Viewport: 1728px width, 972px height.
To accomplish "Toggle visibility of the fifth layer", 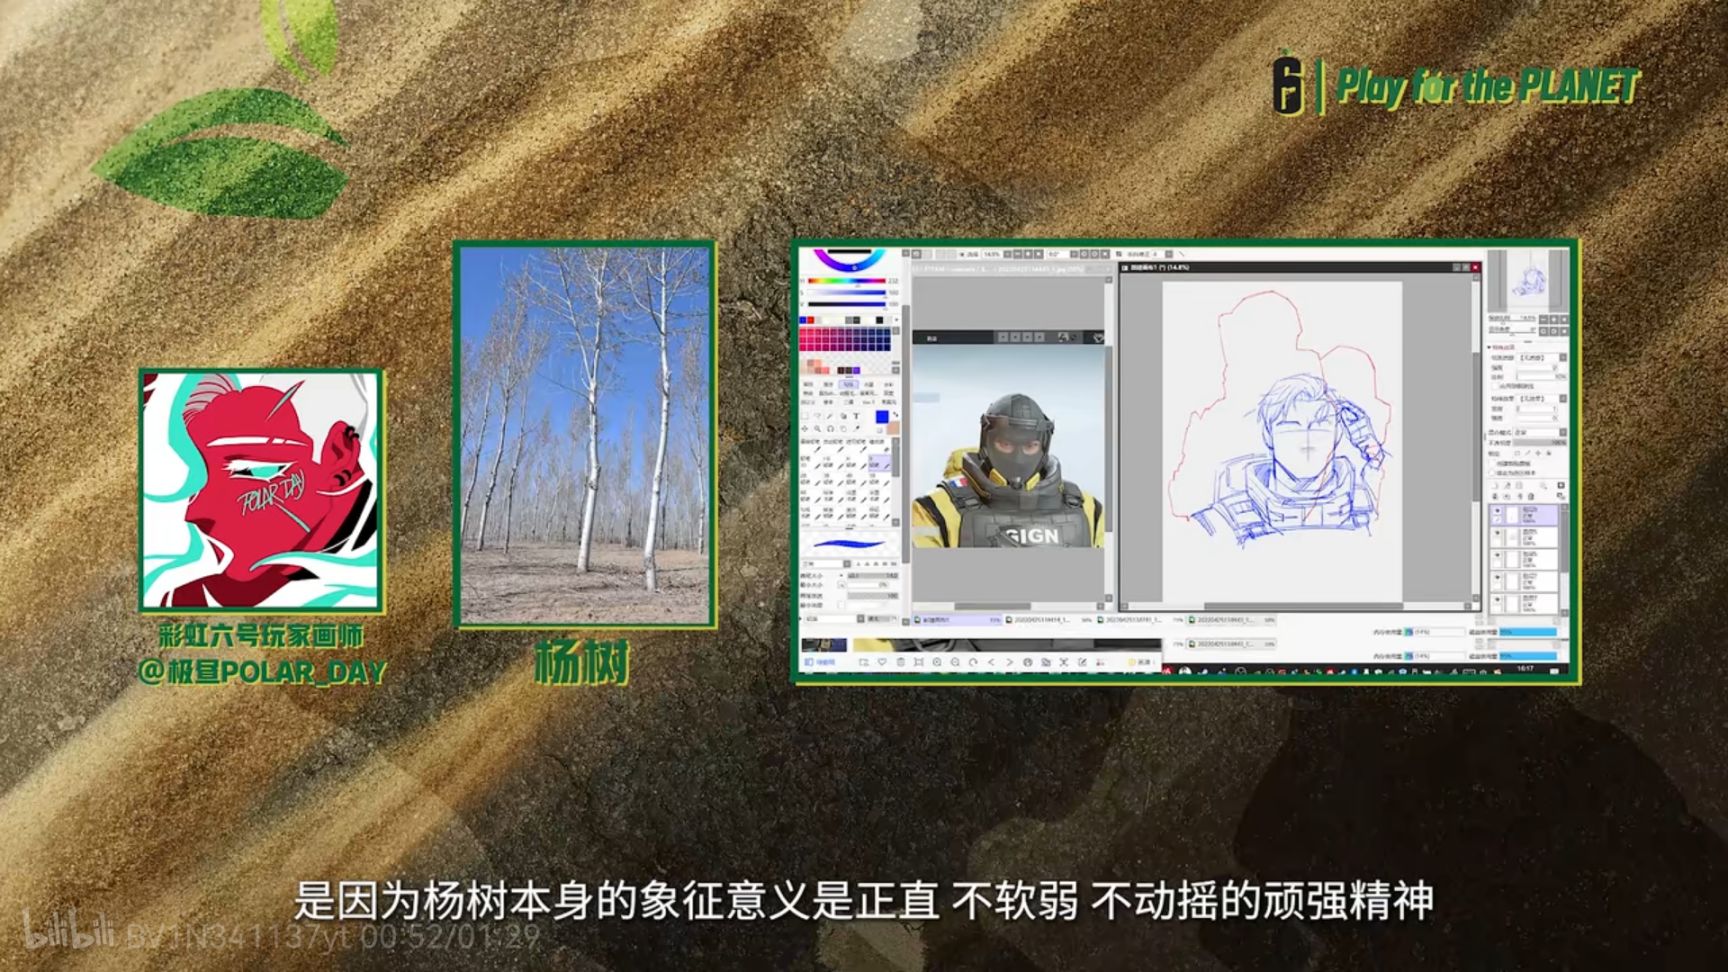I will (x=1497, y=599).
